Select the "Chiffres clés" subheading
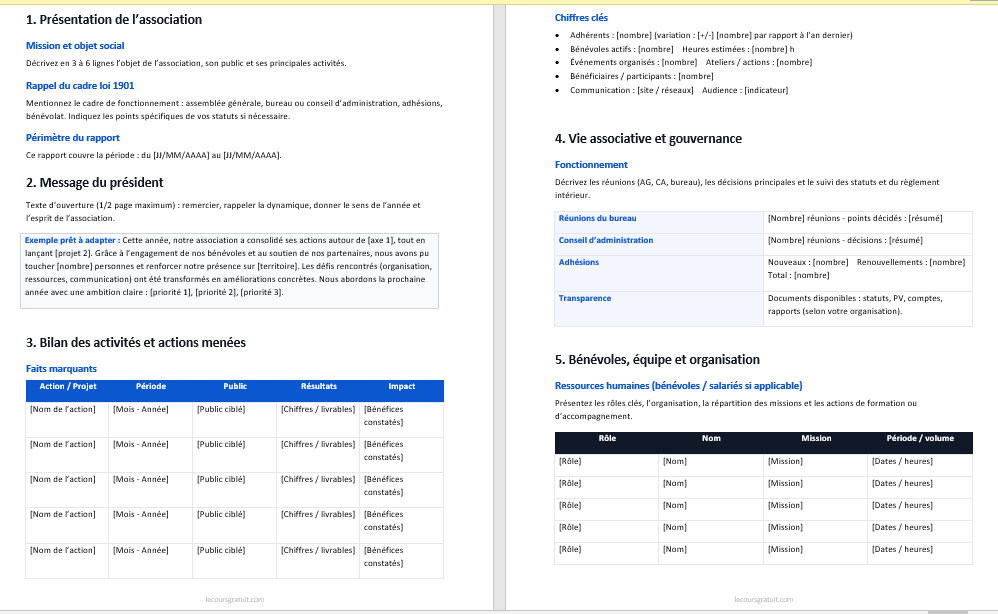Viewport: 998px width, 614px height. 581,18
